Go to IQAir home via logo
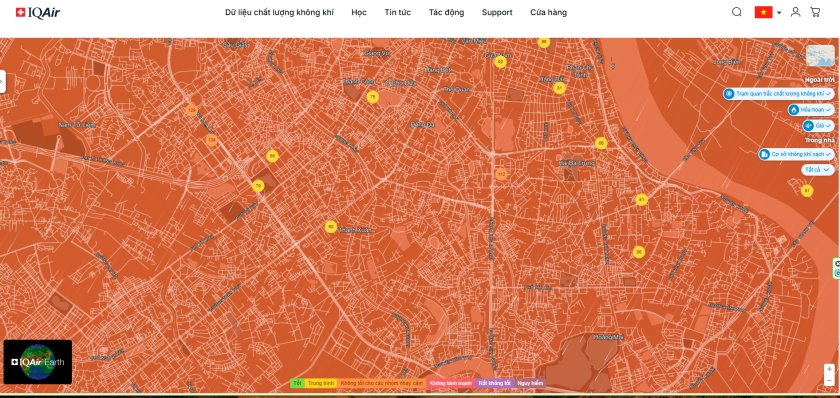Screen dimensions: 840x398 [38, 12]
